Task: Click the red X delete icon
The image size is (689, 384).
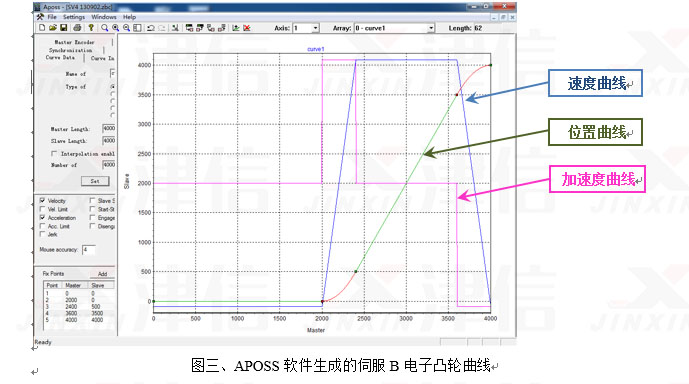Action: [247, 28]
